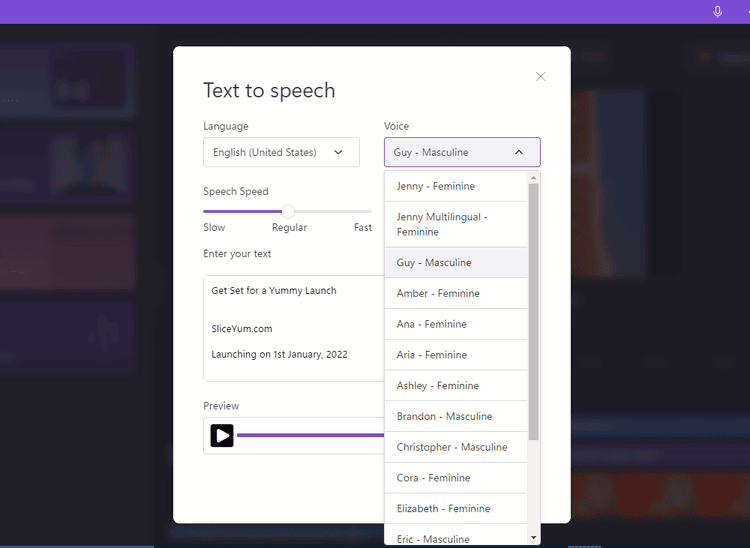
Task: Pick Amber - Feminine voice
Action: [456, 293]
